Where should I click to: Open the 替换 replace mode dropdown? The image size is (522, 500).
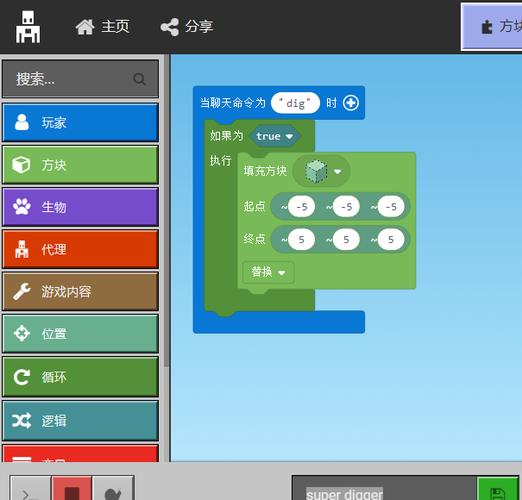268,272
